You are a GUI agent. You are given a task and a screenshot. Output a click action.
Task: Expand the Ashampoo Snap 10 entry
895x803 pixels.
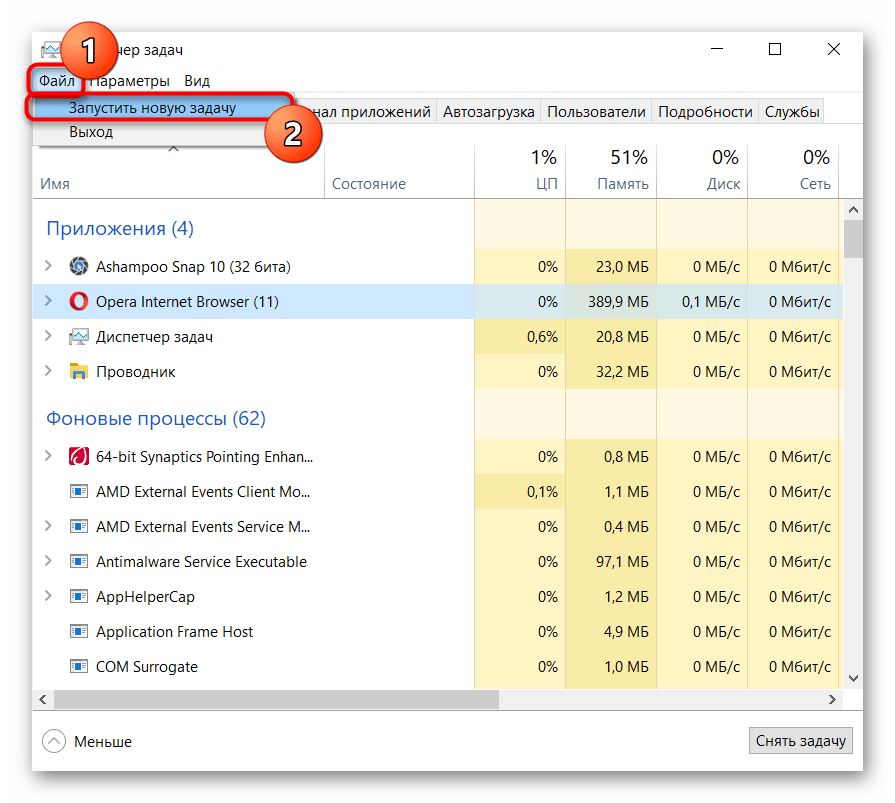[48, 266]
